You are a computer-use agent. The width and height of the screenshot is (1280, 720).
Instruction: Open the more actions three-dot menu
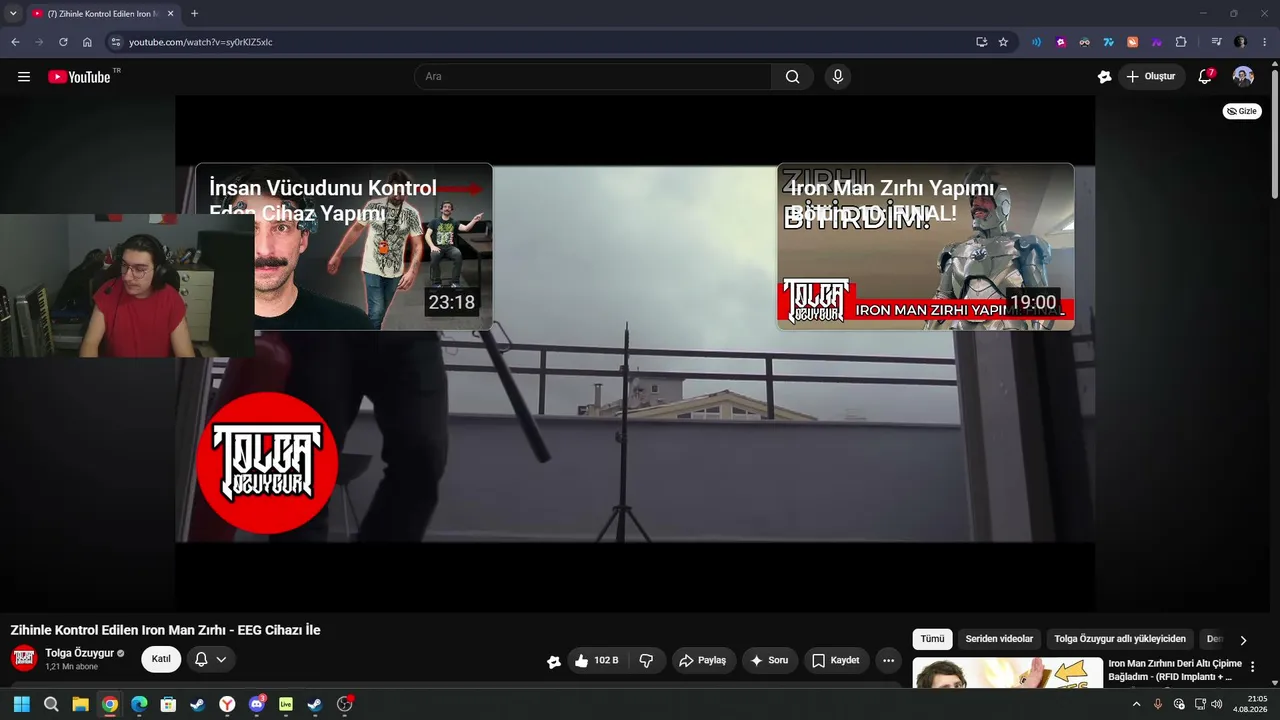click(x=888, y=660)
